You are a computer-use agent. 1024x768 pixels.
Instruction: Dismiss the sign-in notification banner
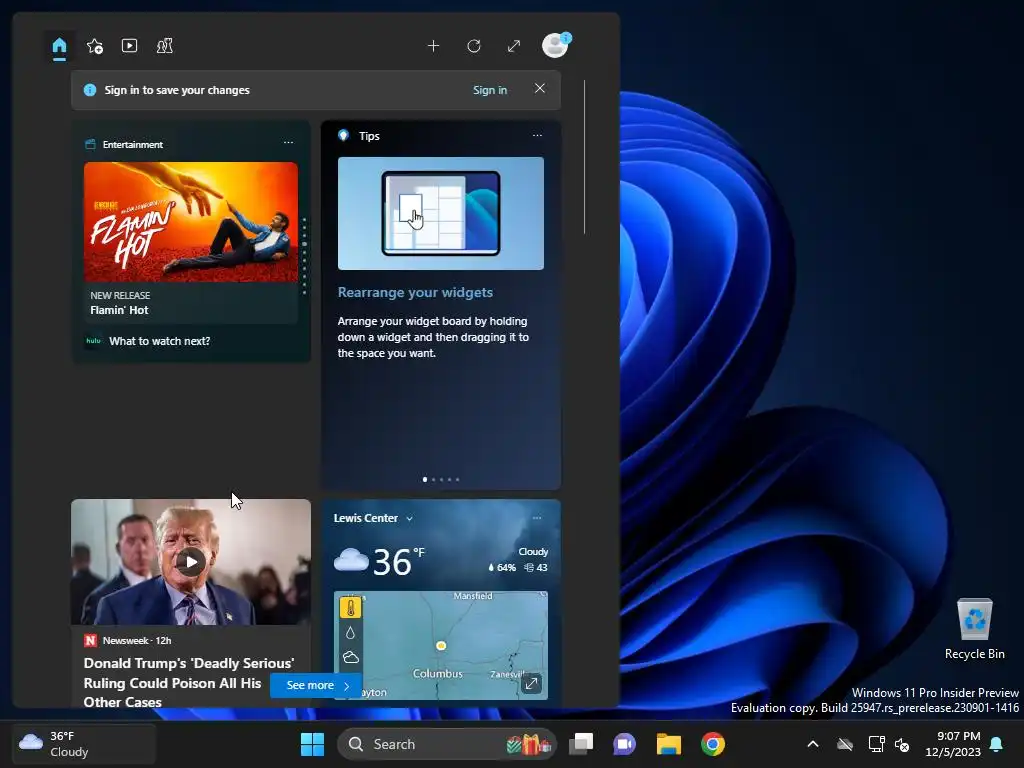(539, 88)
